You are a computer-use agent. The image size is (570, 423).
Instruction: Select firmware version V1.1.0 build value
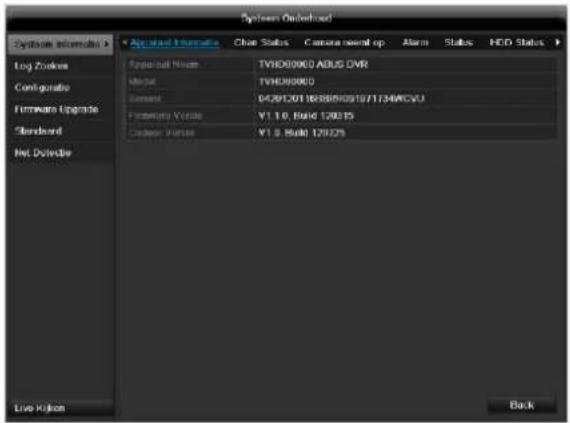click(x=306, y=116)
